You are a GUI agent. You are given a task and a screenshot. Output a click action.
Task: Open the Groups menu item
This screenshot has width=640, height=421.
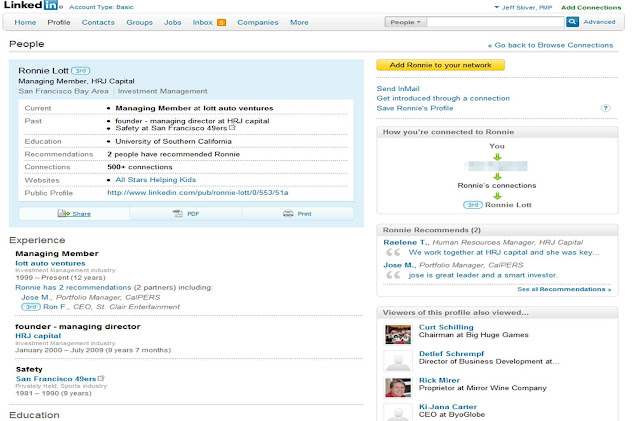pos(139,22)
